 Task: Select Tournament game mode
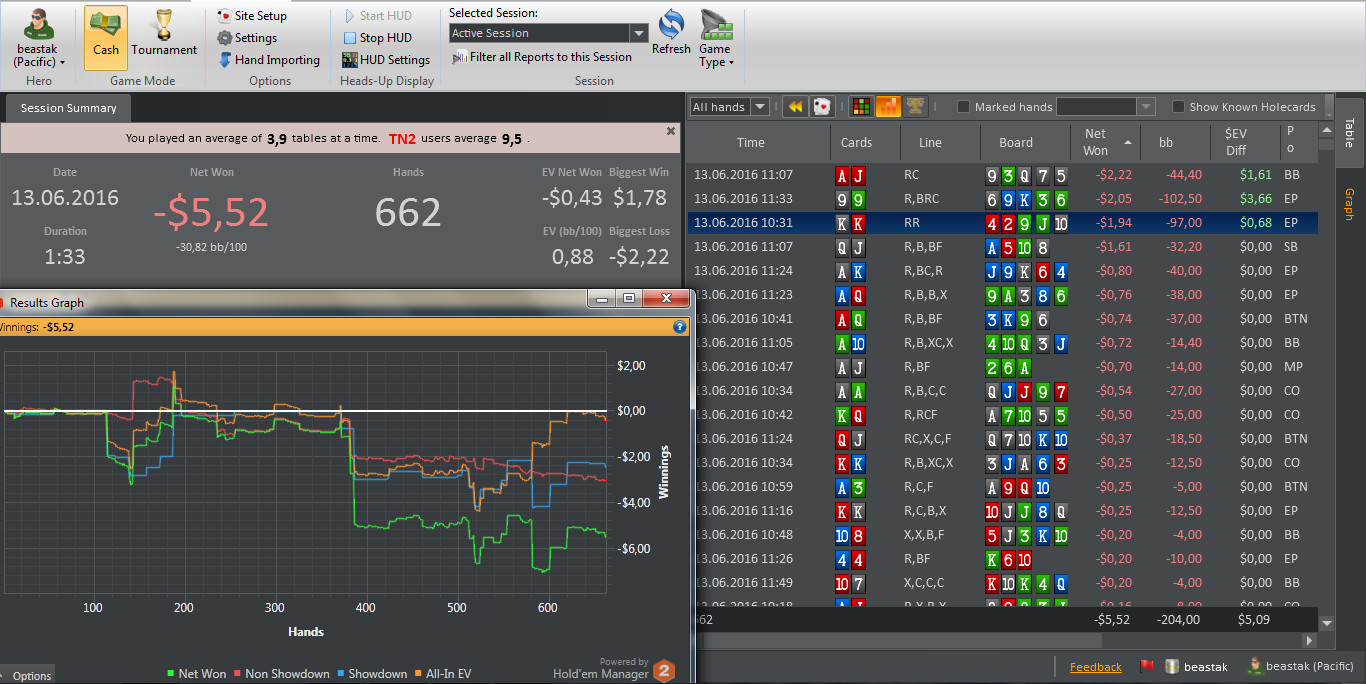point(164,37)
